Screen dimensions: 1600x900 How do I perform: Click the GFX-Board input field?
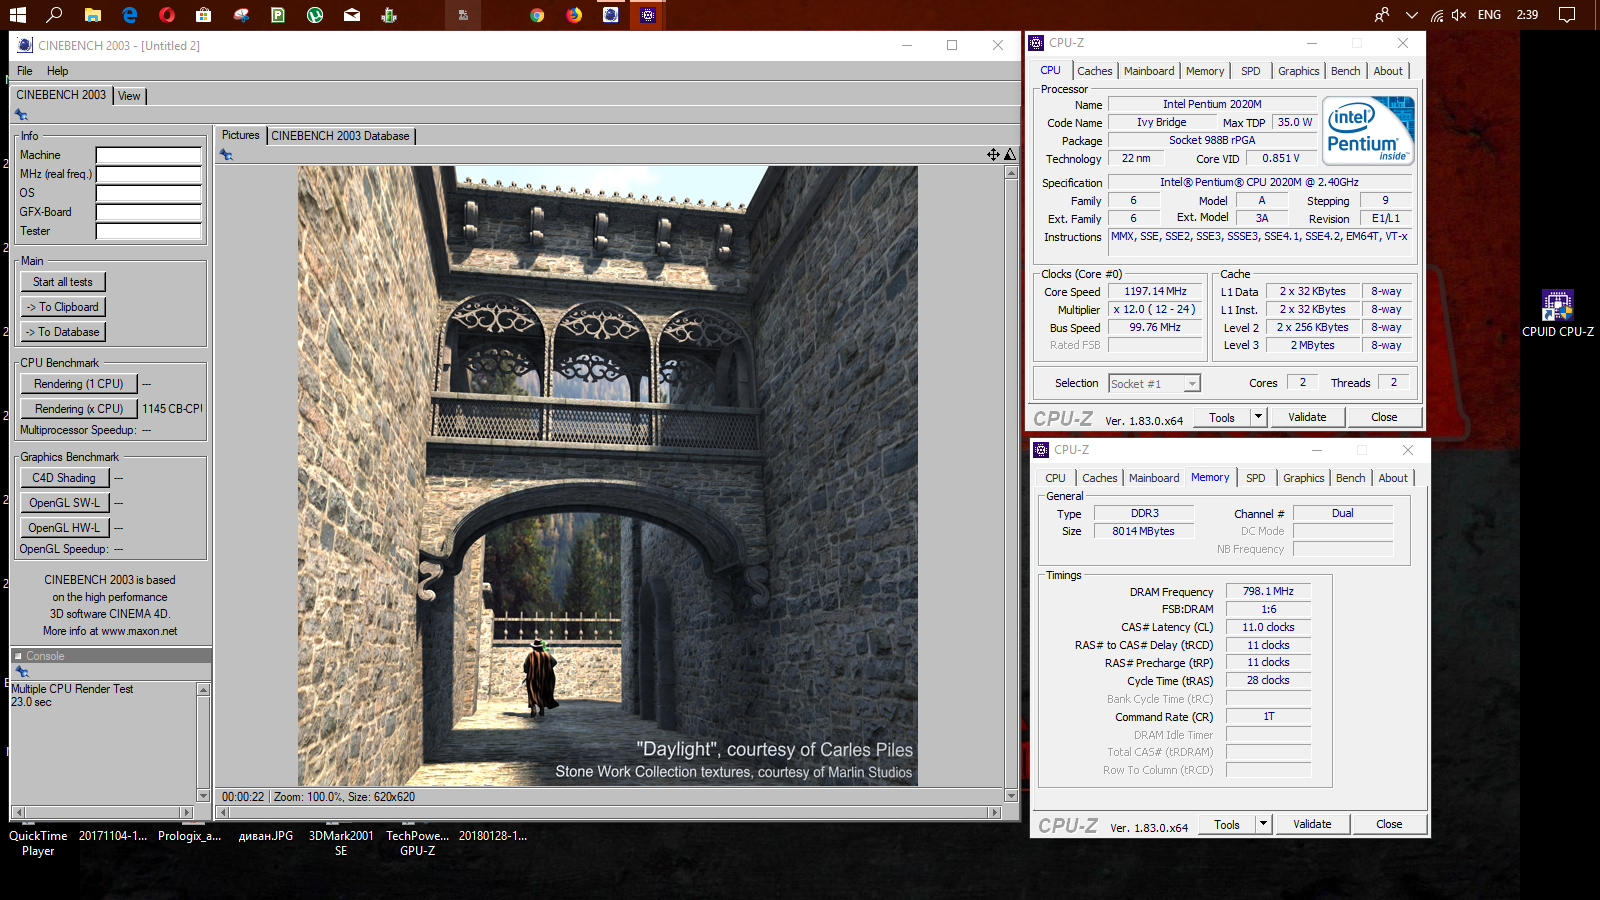pos(148,212)
